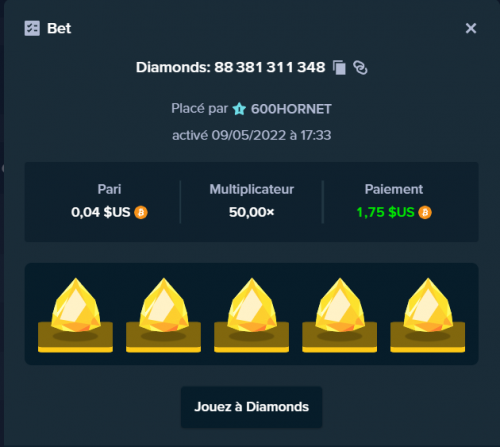500x447 pixels.
Task: Click the Jouez à Diamonds button
Action: click(251, 407)
